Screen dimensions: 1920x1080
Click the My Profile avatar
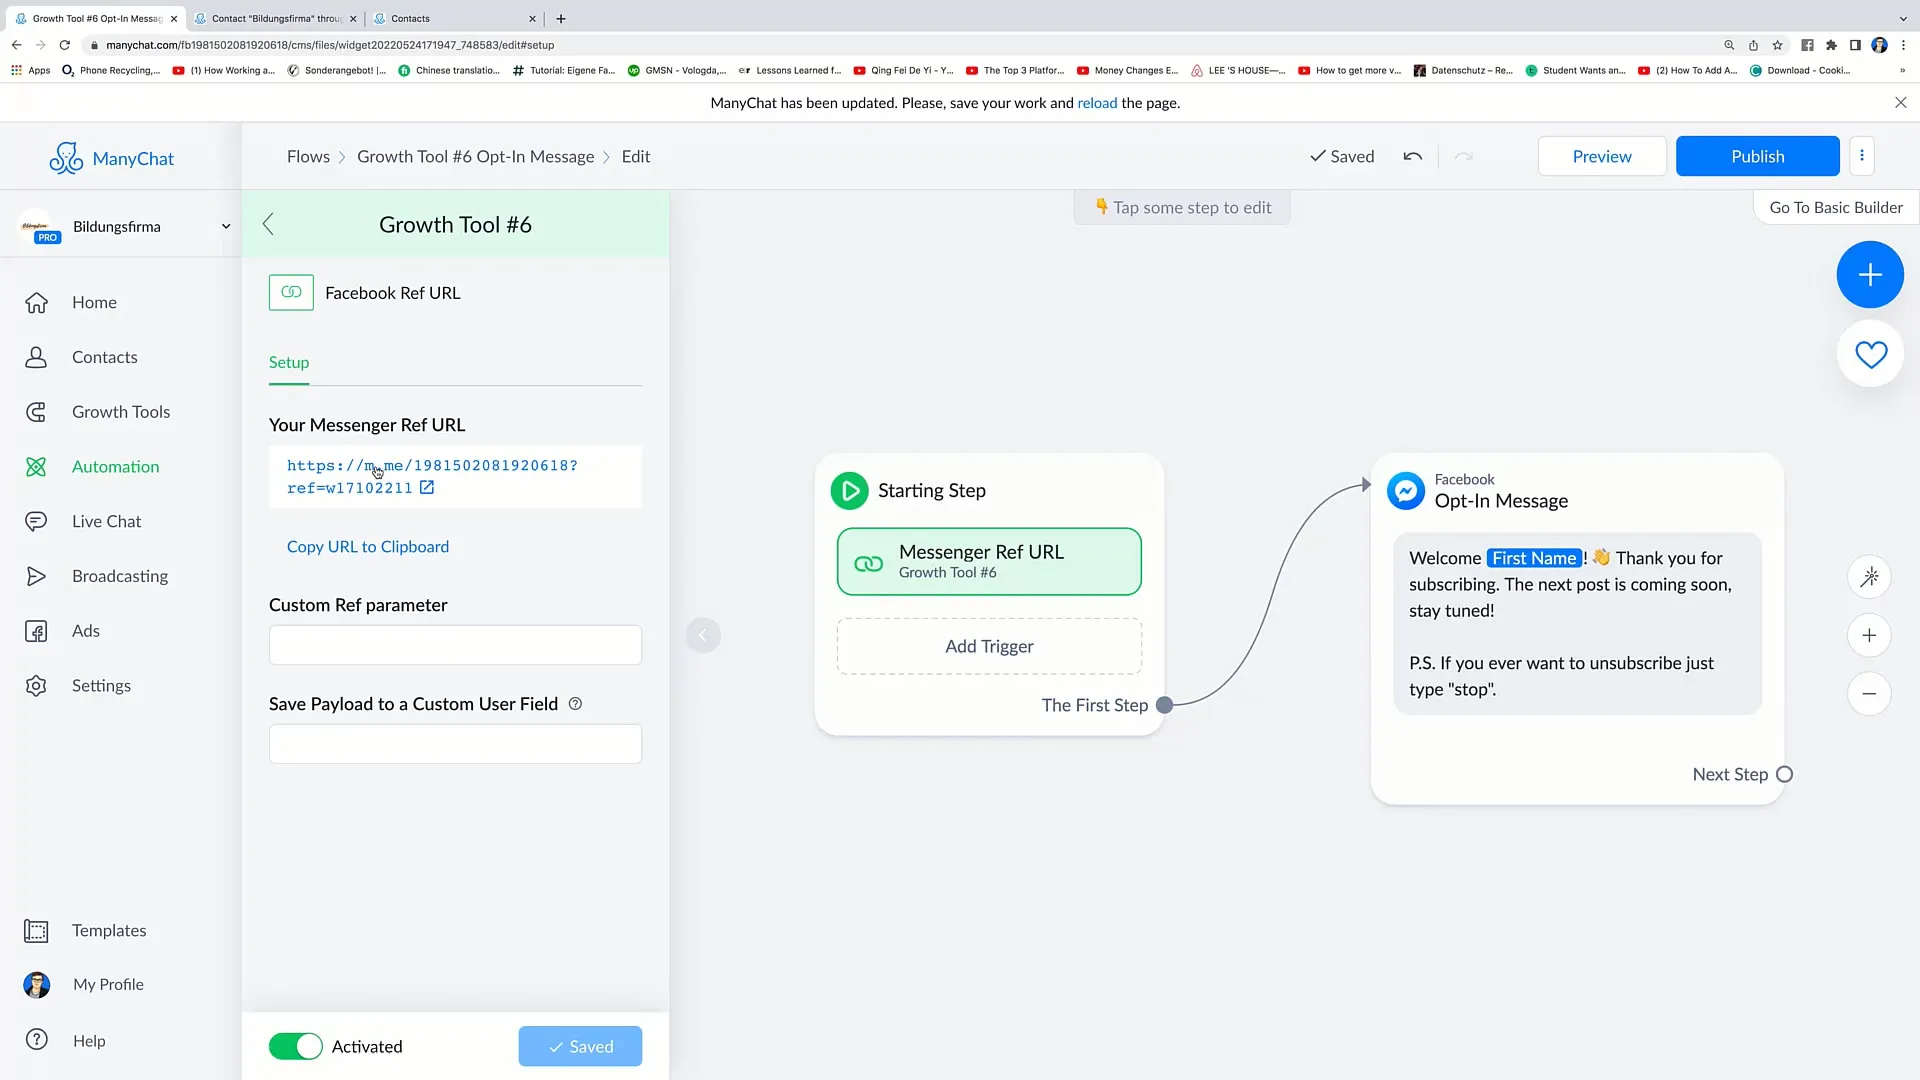[36, 985]
